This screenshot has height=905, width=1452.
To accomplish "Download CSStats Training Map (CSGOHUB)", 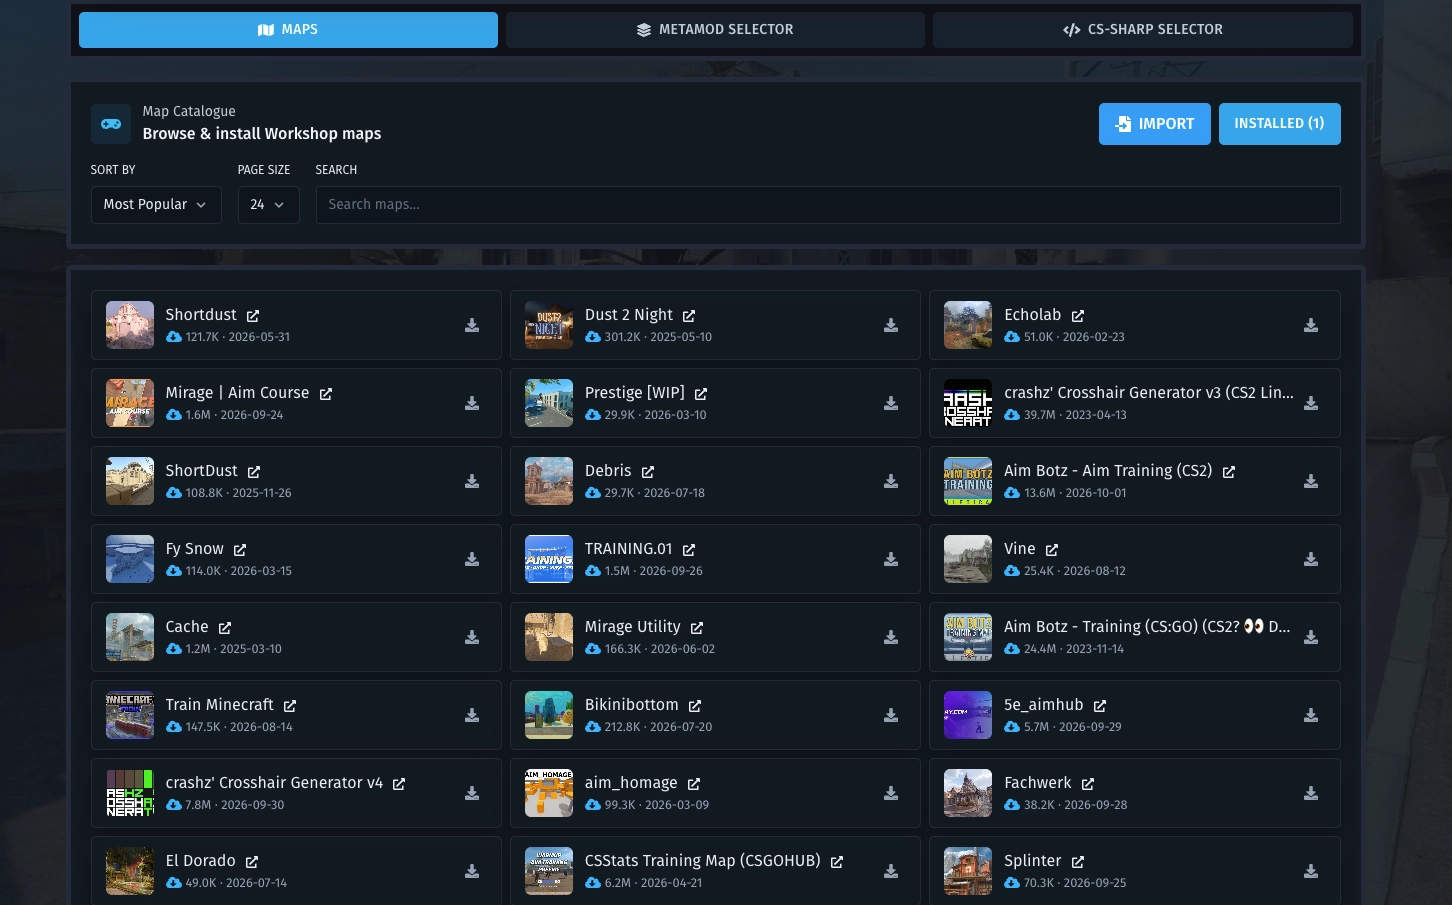I will click(x=891, y=871).
